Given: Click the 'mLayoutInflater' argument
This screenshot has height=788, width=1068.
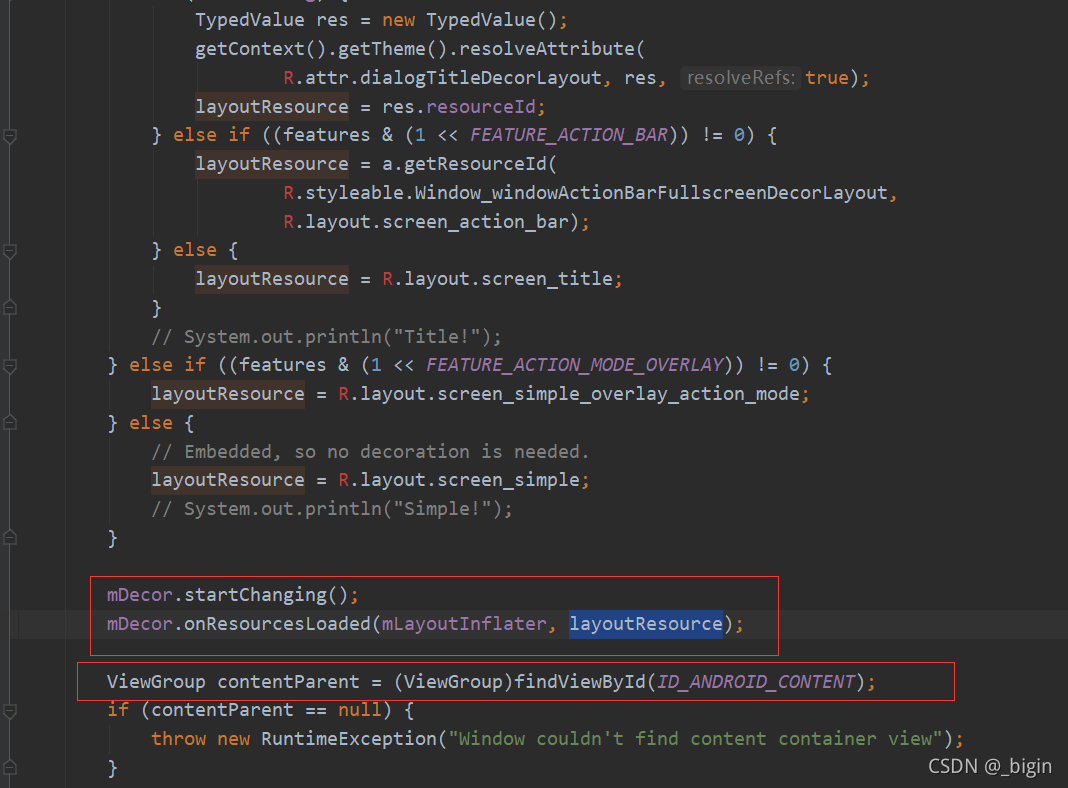Looking at the screenshot, I should pos(465,624).
